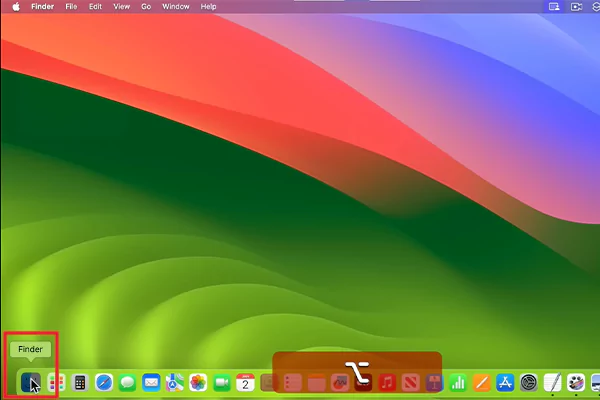The width and height of the screenshot is (600, 400).
Task: Launch Maps from the Dock
Action: point(174,382)
